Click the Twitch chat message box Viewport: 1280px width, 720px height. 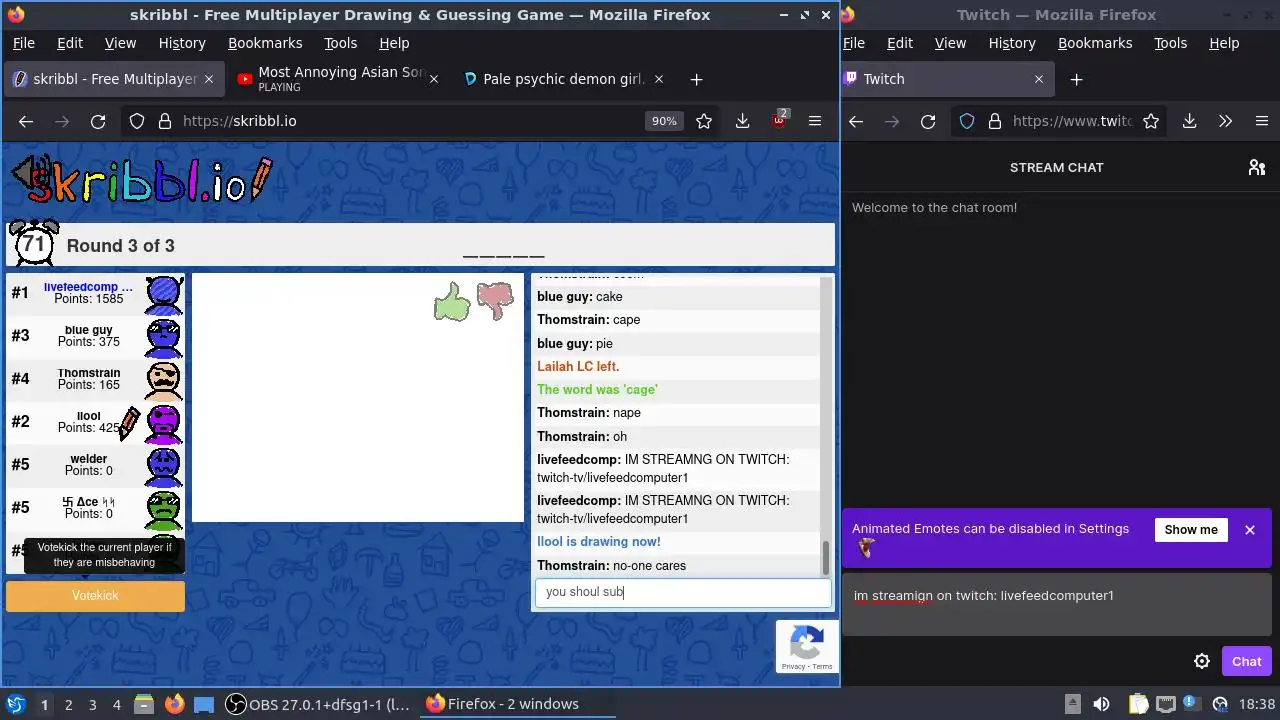(1056, 606)
